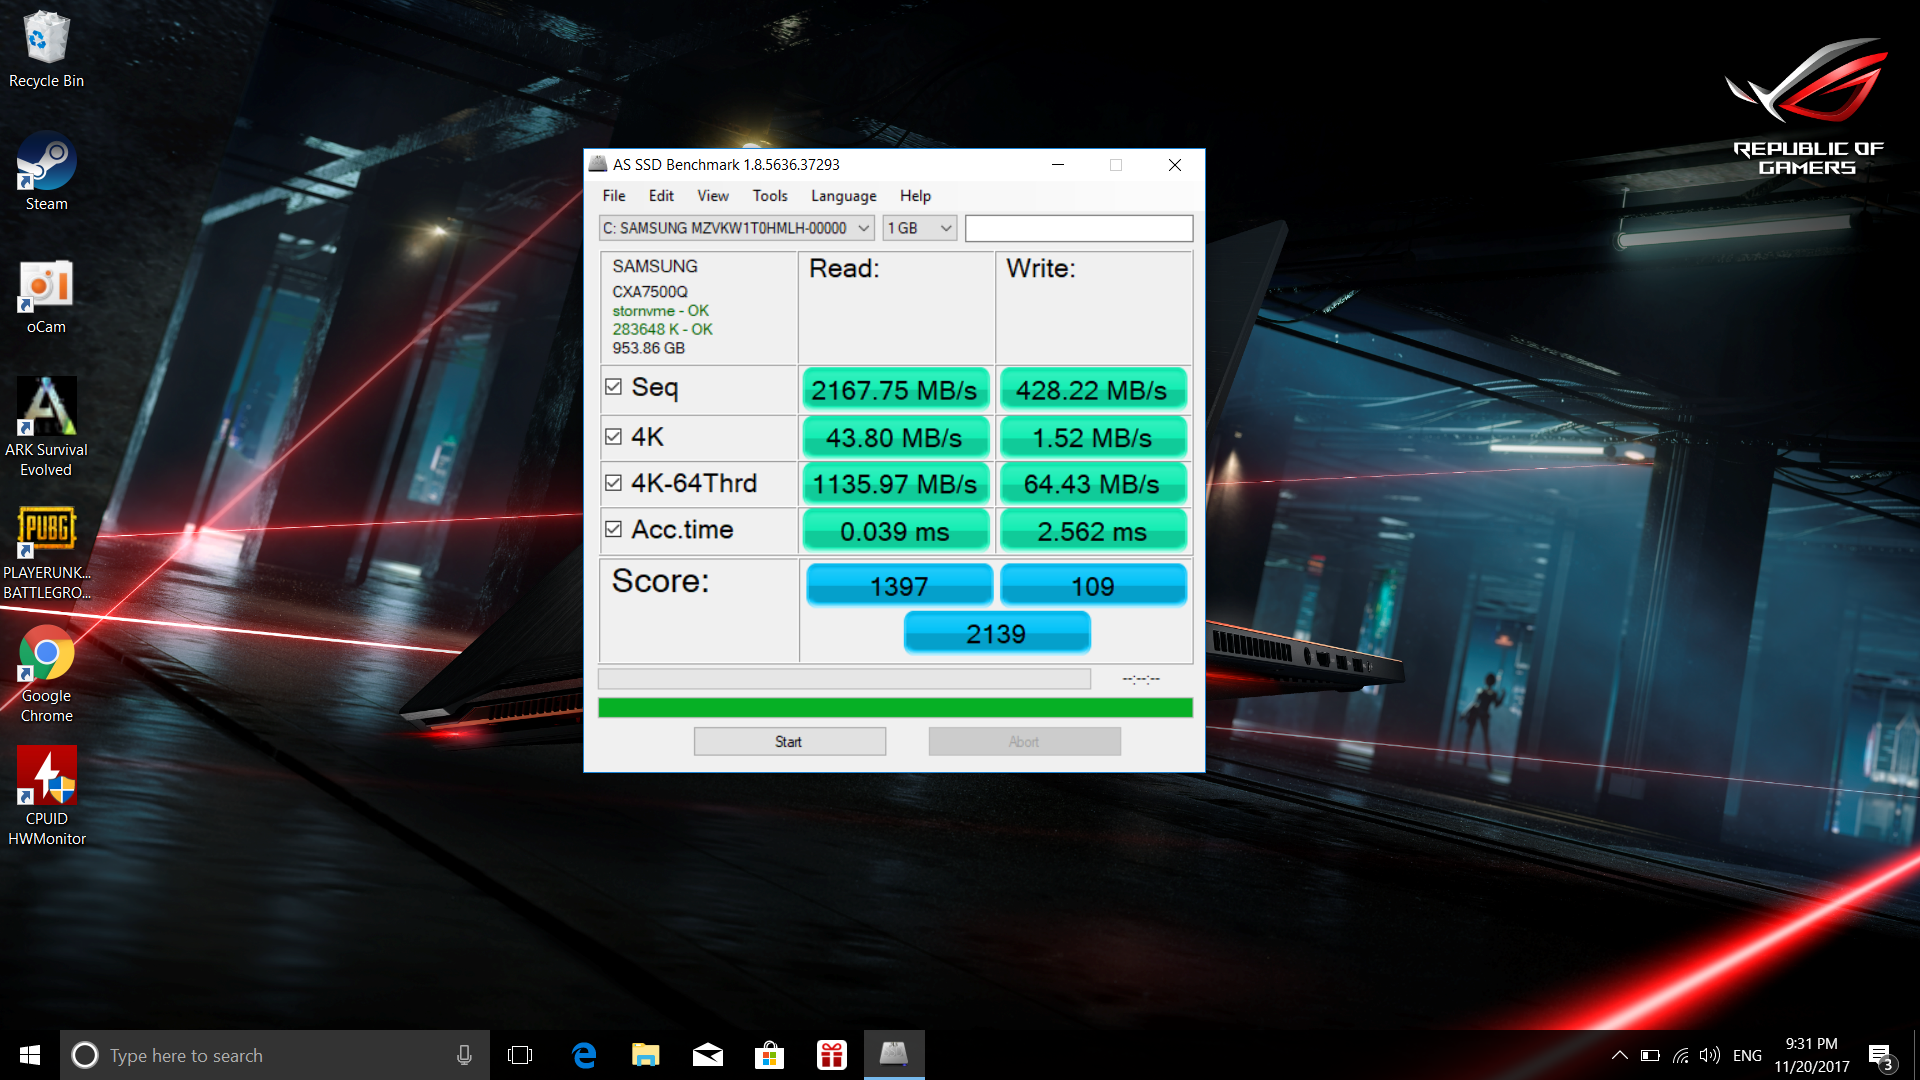Switch the ENG input language indicator
The height and width of the screenshot is (1080, 1920).
(1747, 1055)
